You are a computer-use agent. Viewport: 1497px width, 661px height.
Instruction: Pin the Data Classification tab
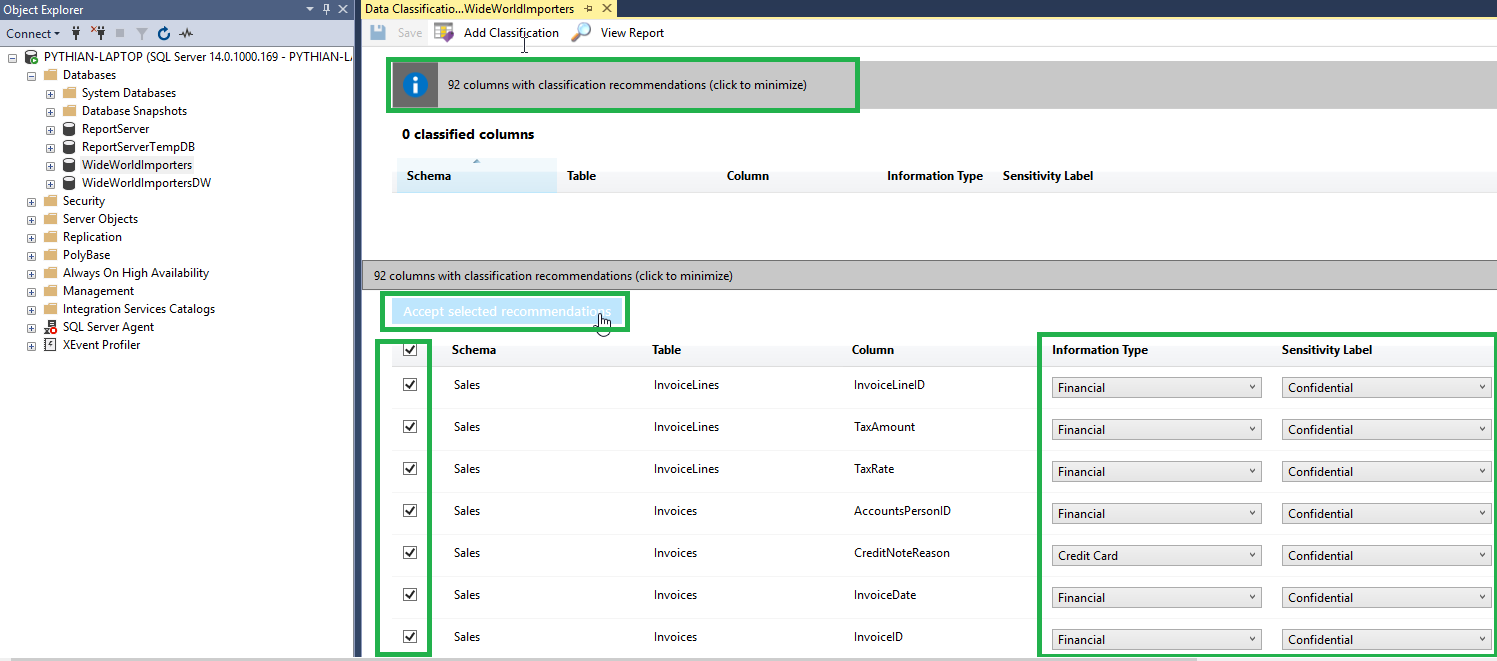(589, 9)
